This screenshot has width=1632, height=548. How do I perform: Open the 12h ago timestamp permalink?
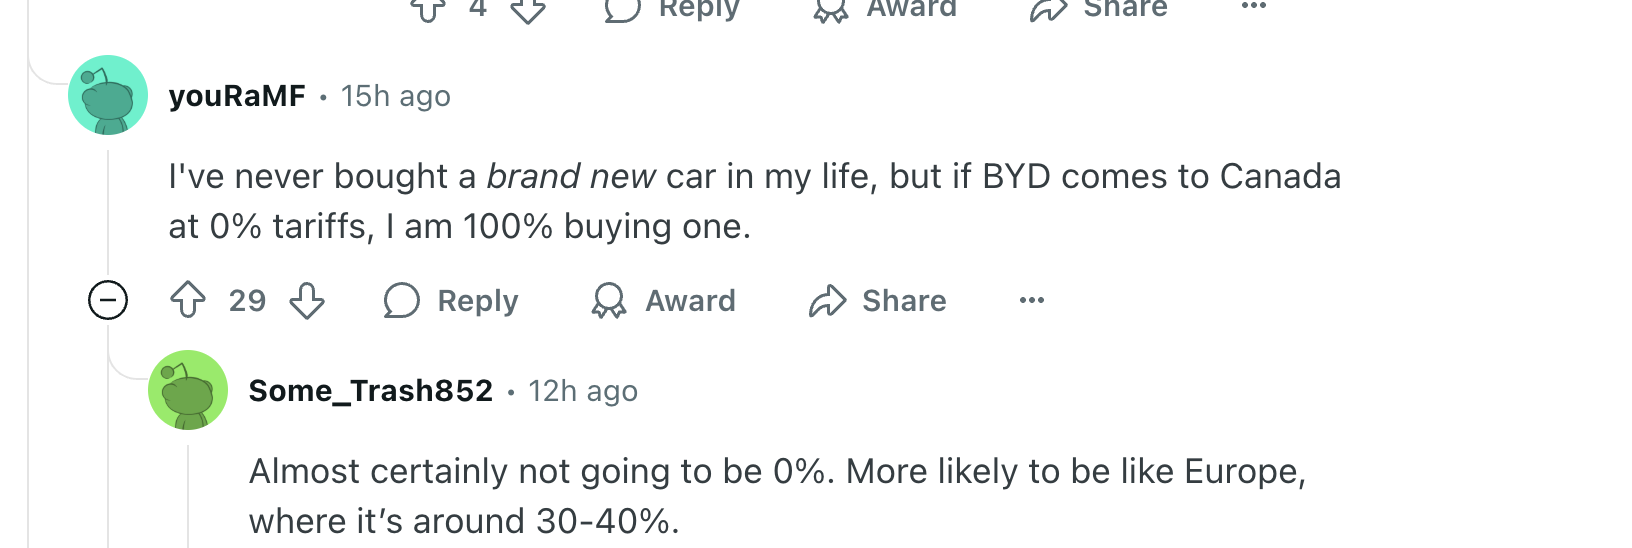pyautogui.click(x=583, y=391)
